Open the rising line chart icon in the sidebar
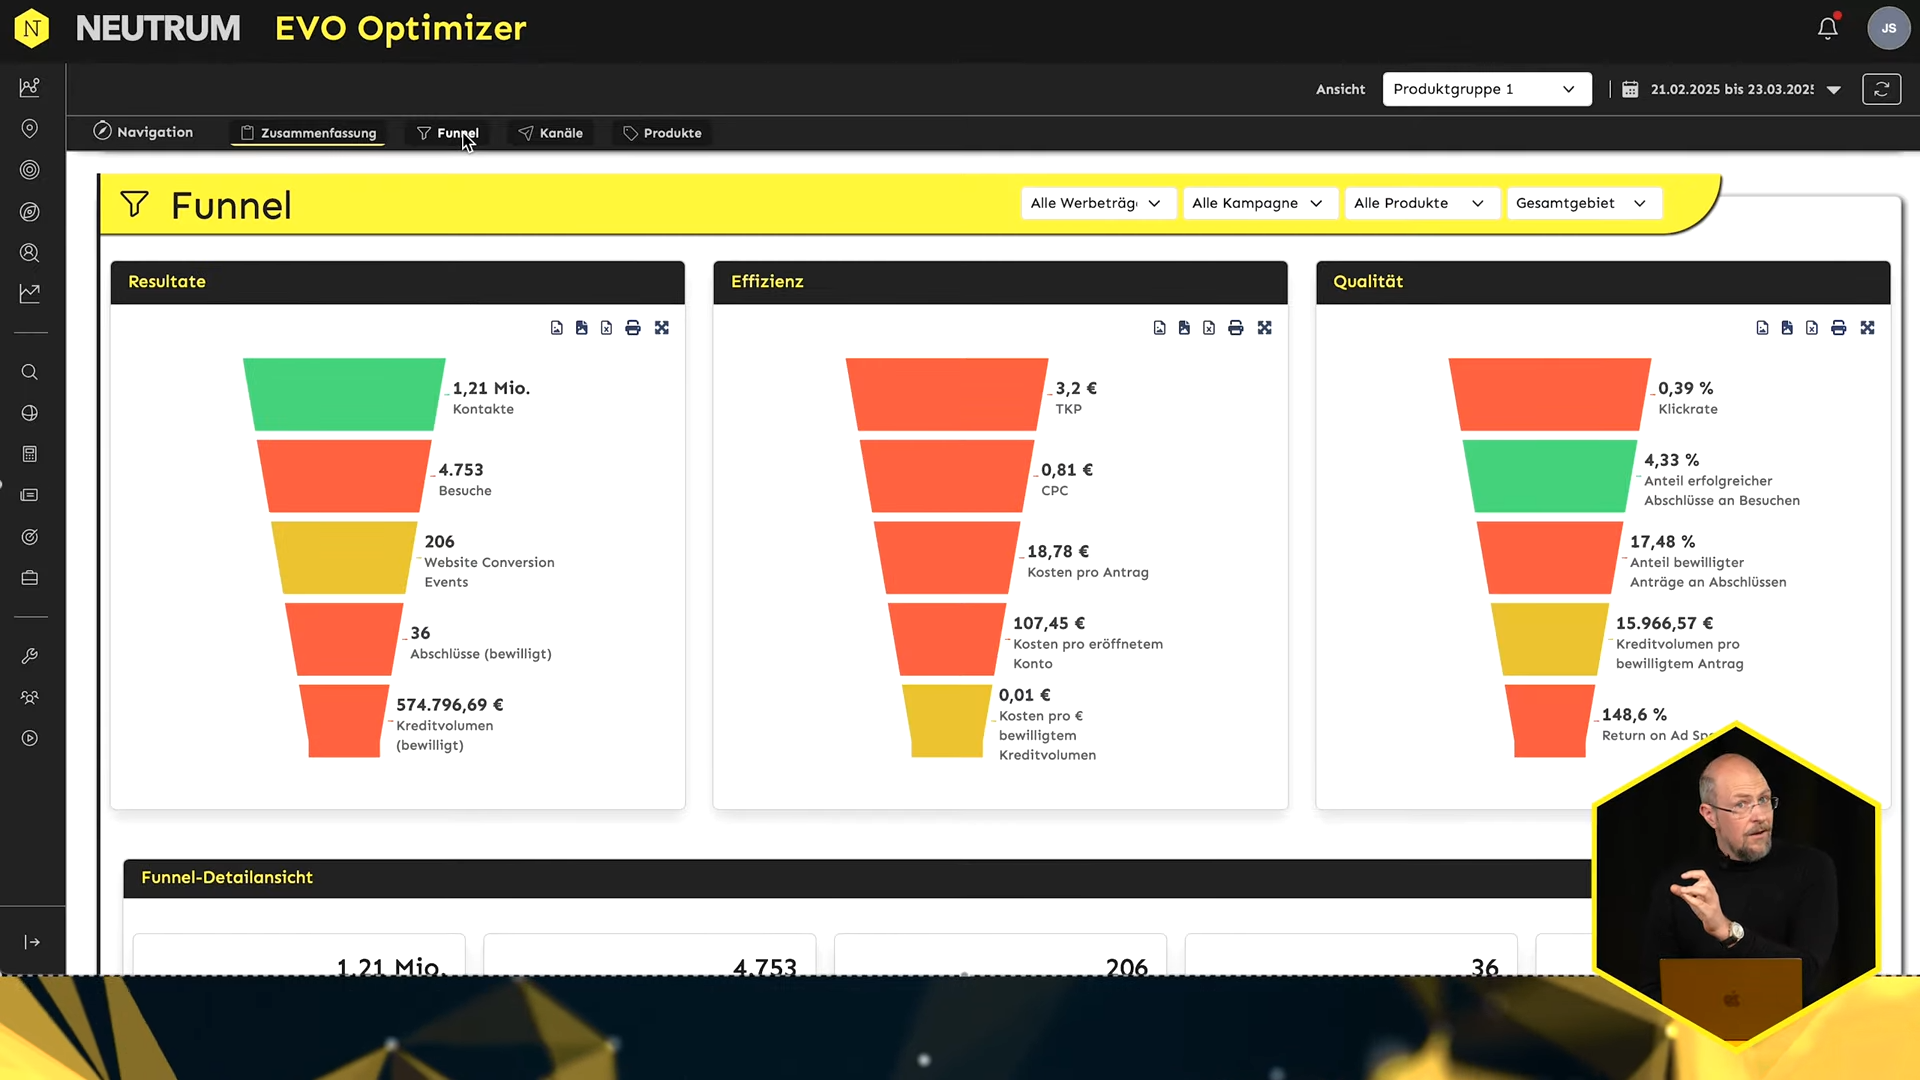Viewport: 1920px width, 1080px height. click(30, 293)
